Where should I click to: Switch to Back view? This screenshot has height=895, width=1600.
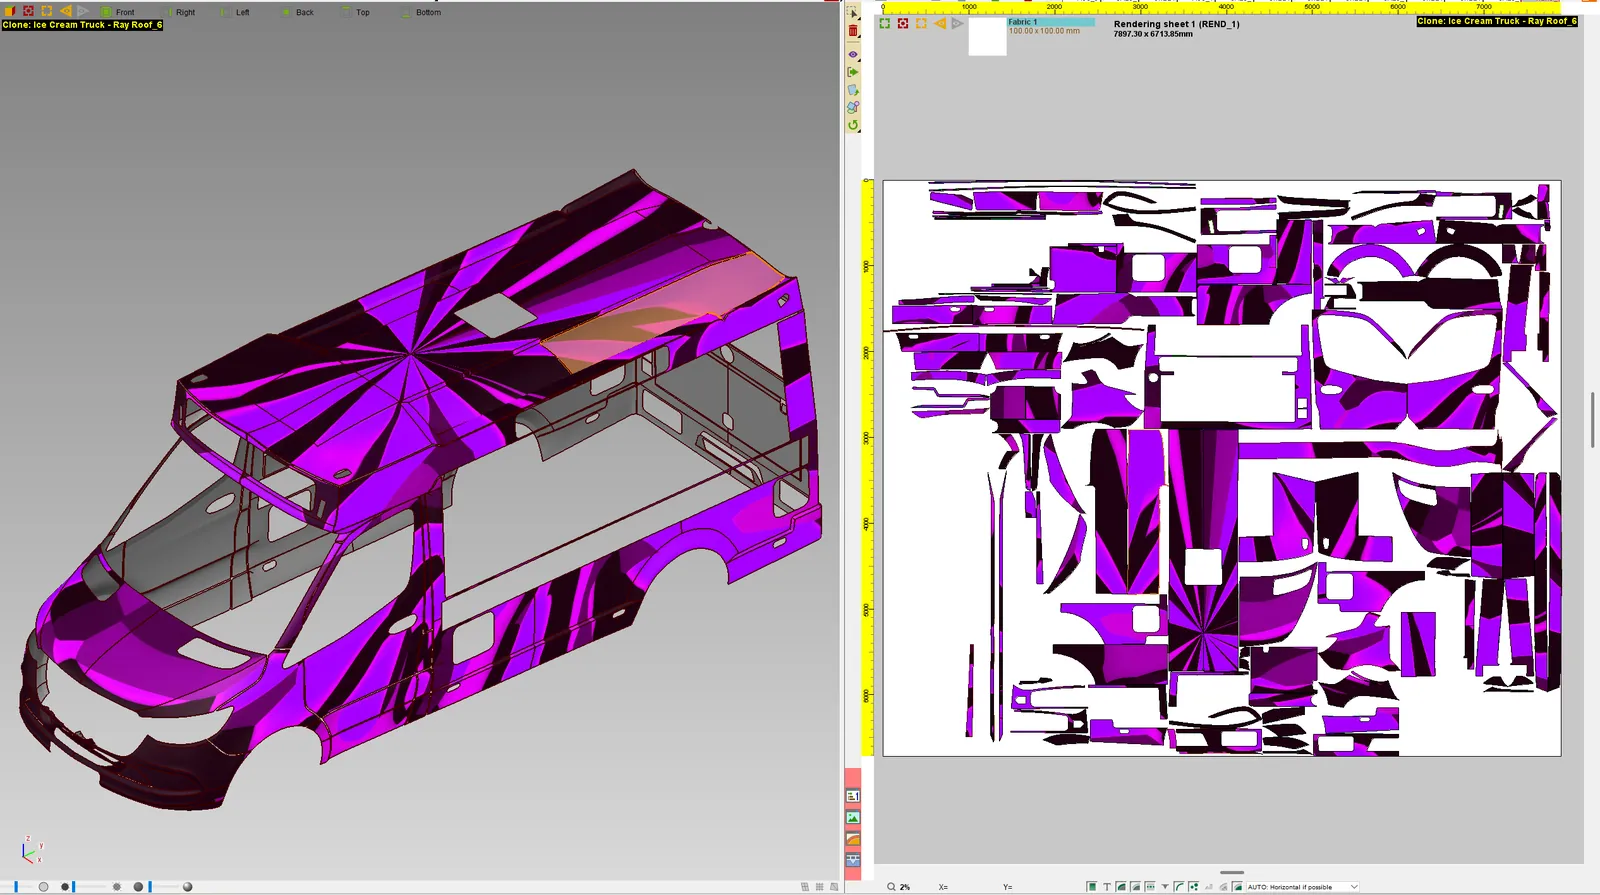(x=298, y=12)
